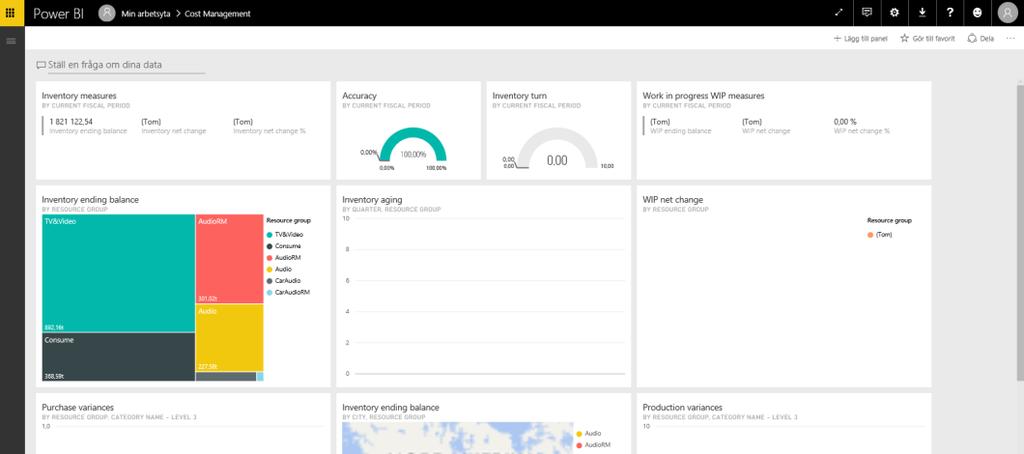Open the Accuracy gauge tile
Viewport: 1024px width, 454px height.
(x=408, y=131)
